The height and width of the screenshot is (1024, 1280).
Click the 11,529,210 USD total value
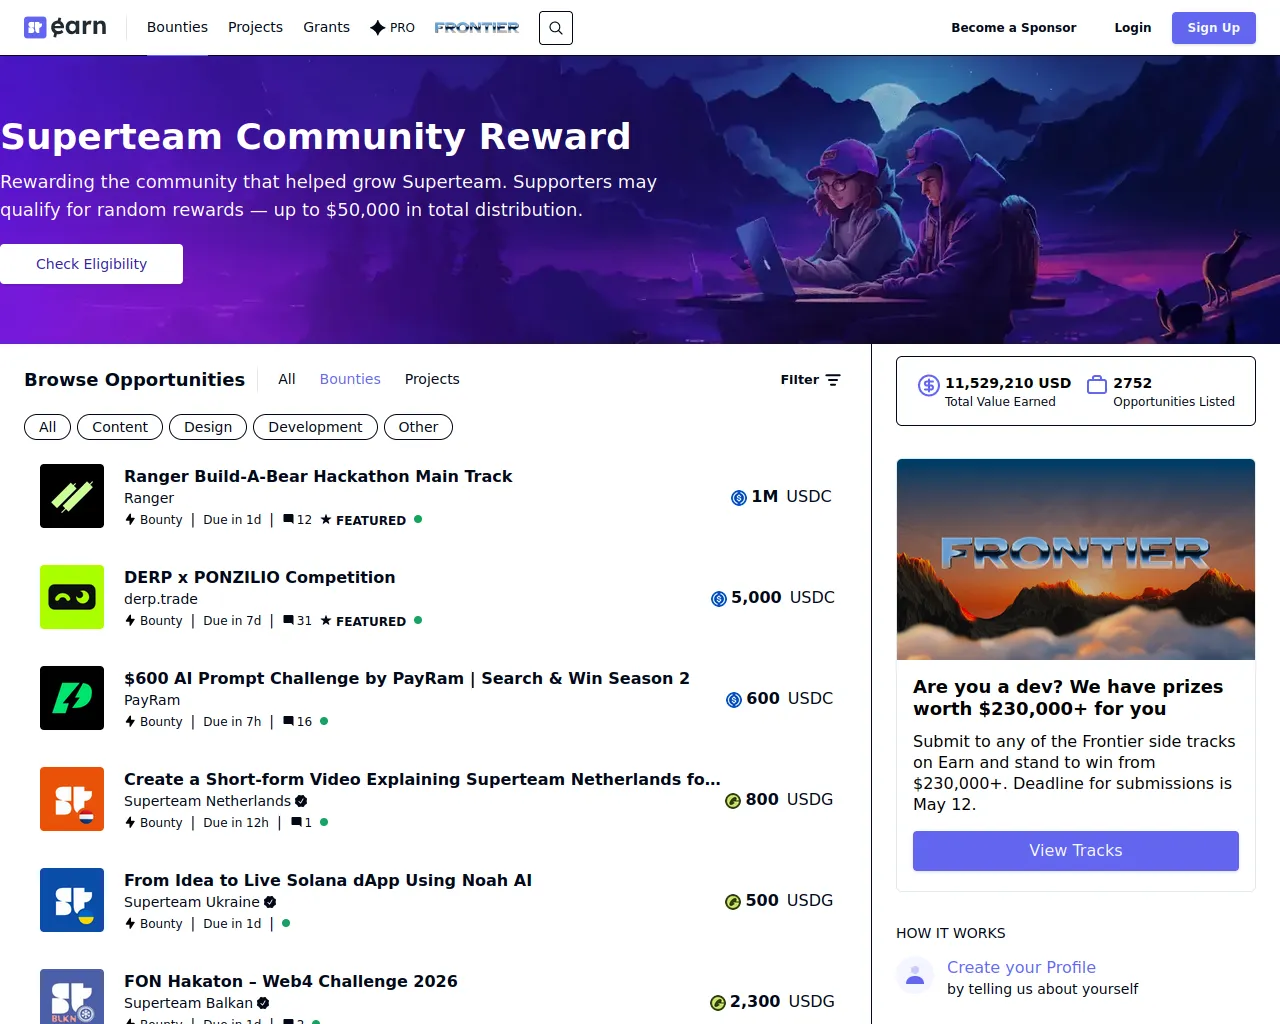[x=1008, y=383]
